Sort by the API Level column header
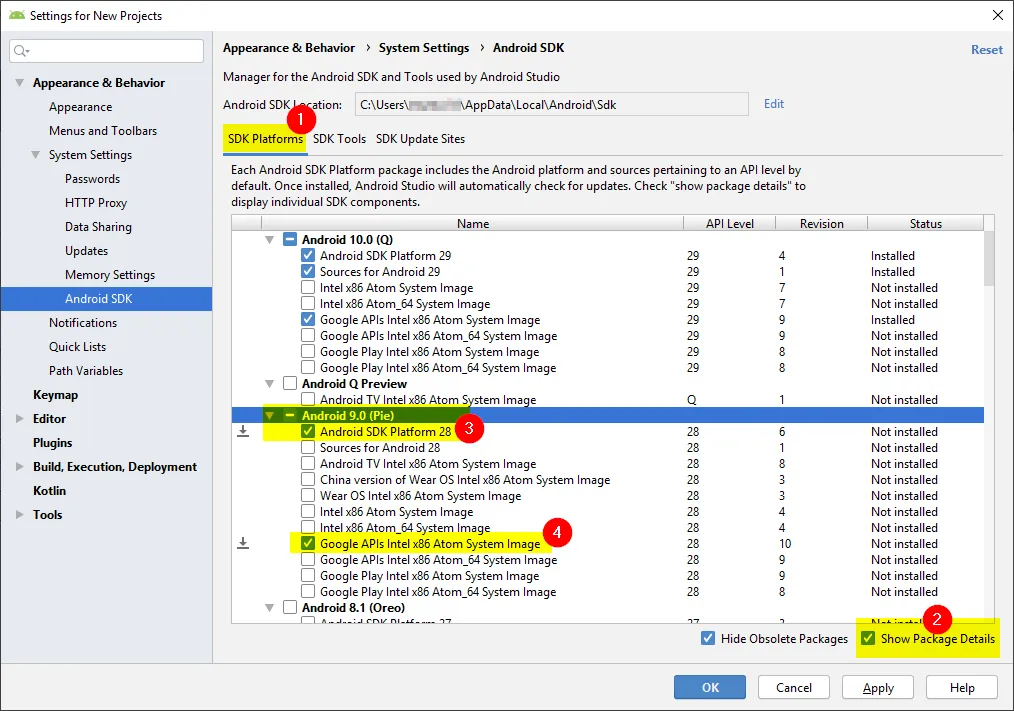 729,223
